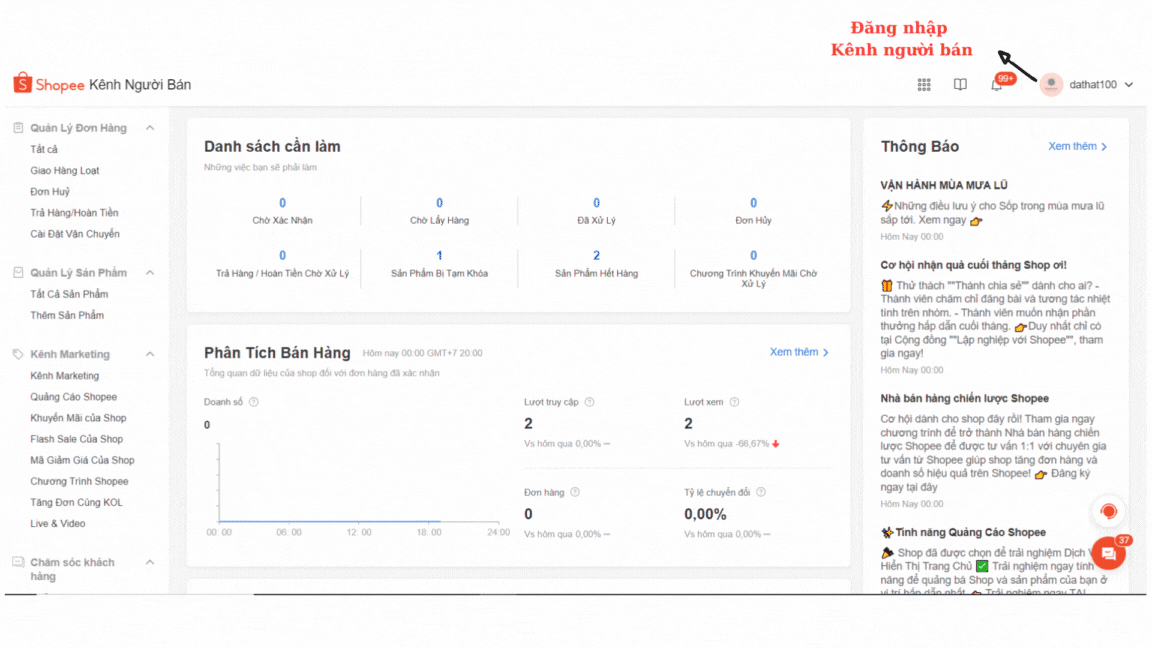Open VẬN HÀNH MÙA MƯA LŨ notification
1152x648 pixels.
pyautogui.click(x=944, y=185)
